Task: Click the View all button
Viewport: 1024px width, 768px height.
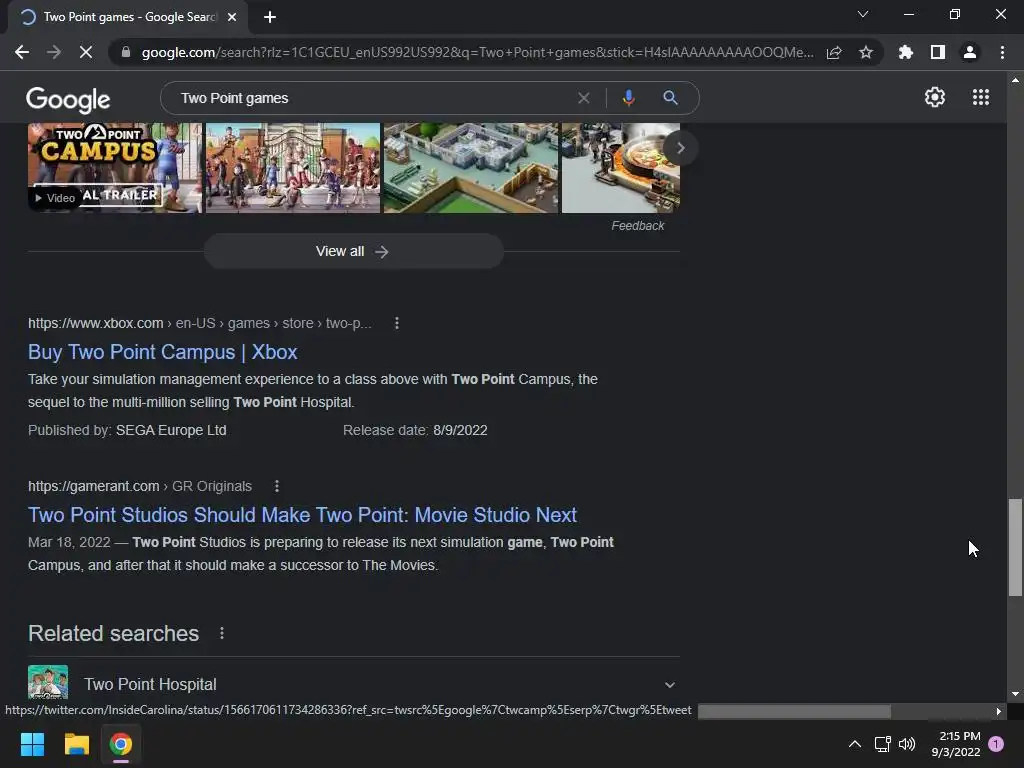Action: 353,251
